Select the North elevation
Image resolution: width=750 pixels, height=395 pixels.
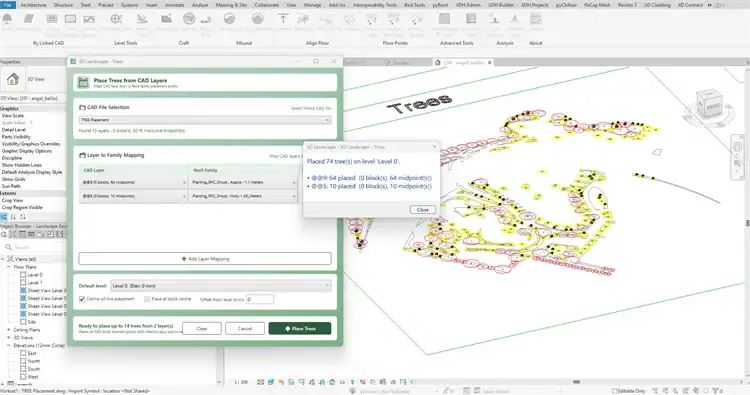point(34,361)
